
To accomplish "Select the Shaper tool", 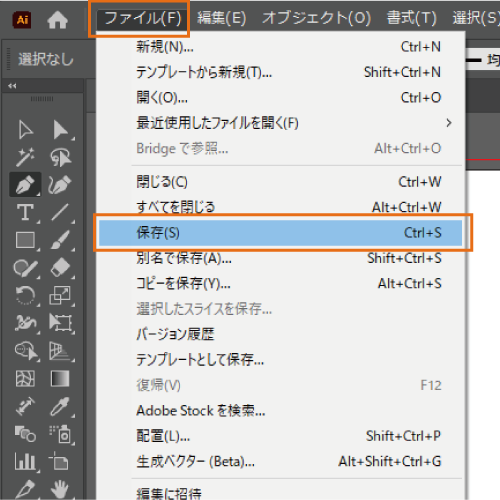I will tap(25, 268).
